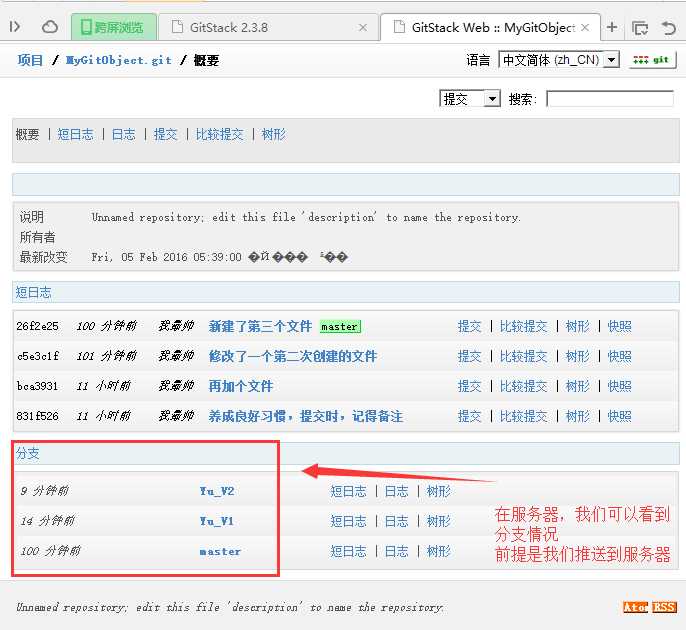Click the cloud sync icon

point(49,27)
